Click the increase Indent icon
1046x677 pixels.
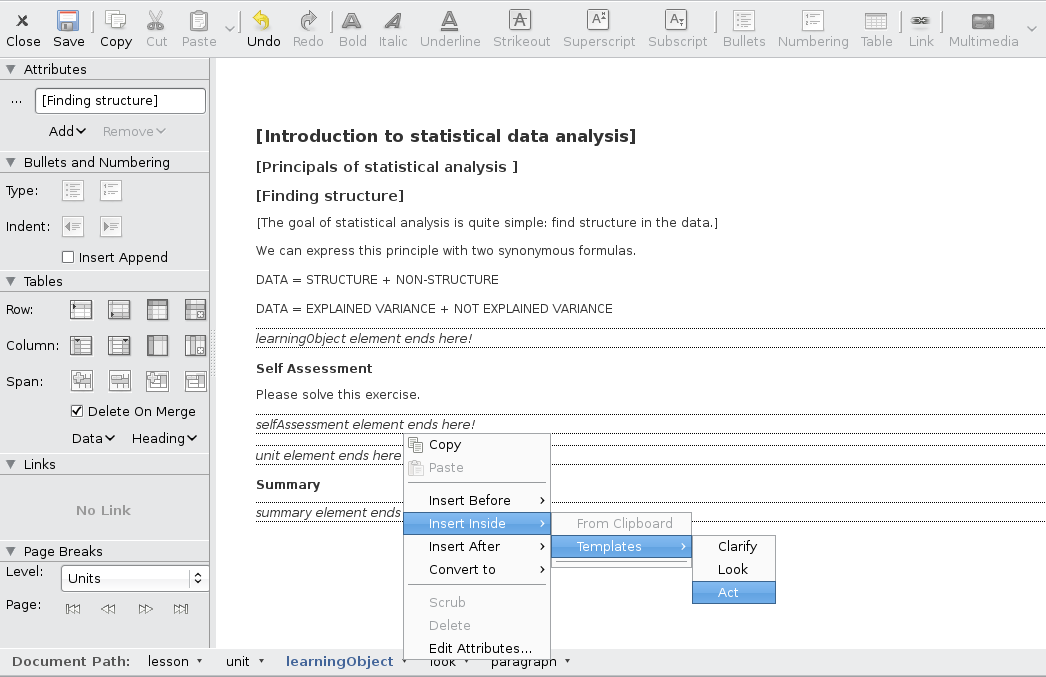tap(111, 226)
